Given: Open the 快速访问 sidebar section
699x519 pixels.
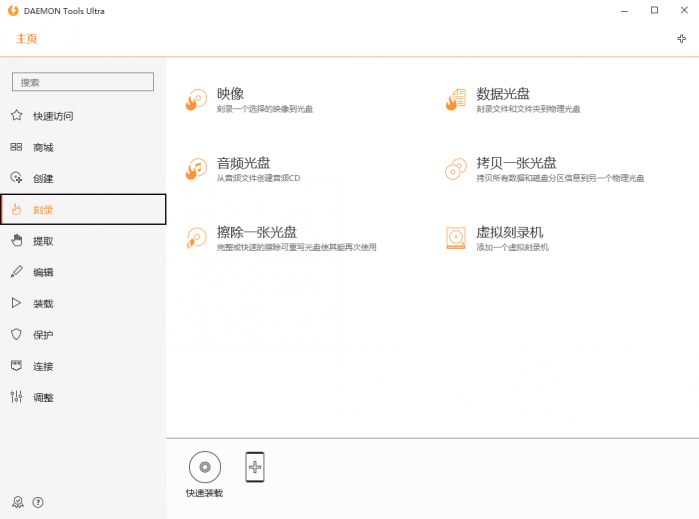Looking at the screenshot, I should 83,116.
